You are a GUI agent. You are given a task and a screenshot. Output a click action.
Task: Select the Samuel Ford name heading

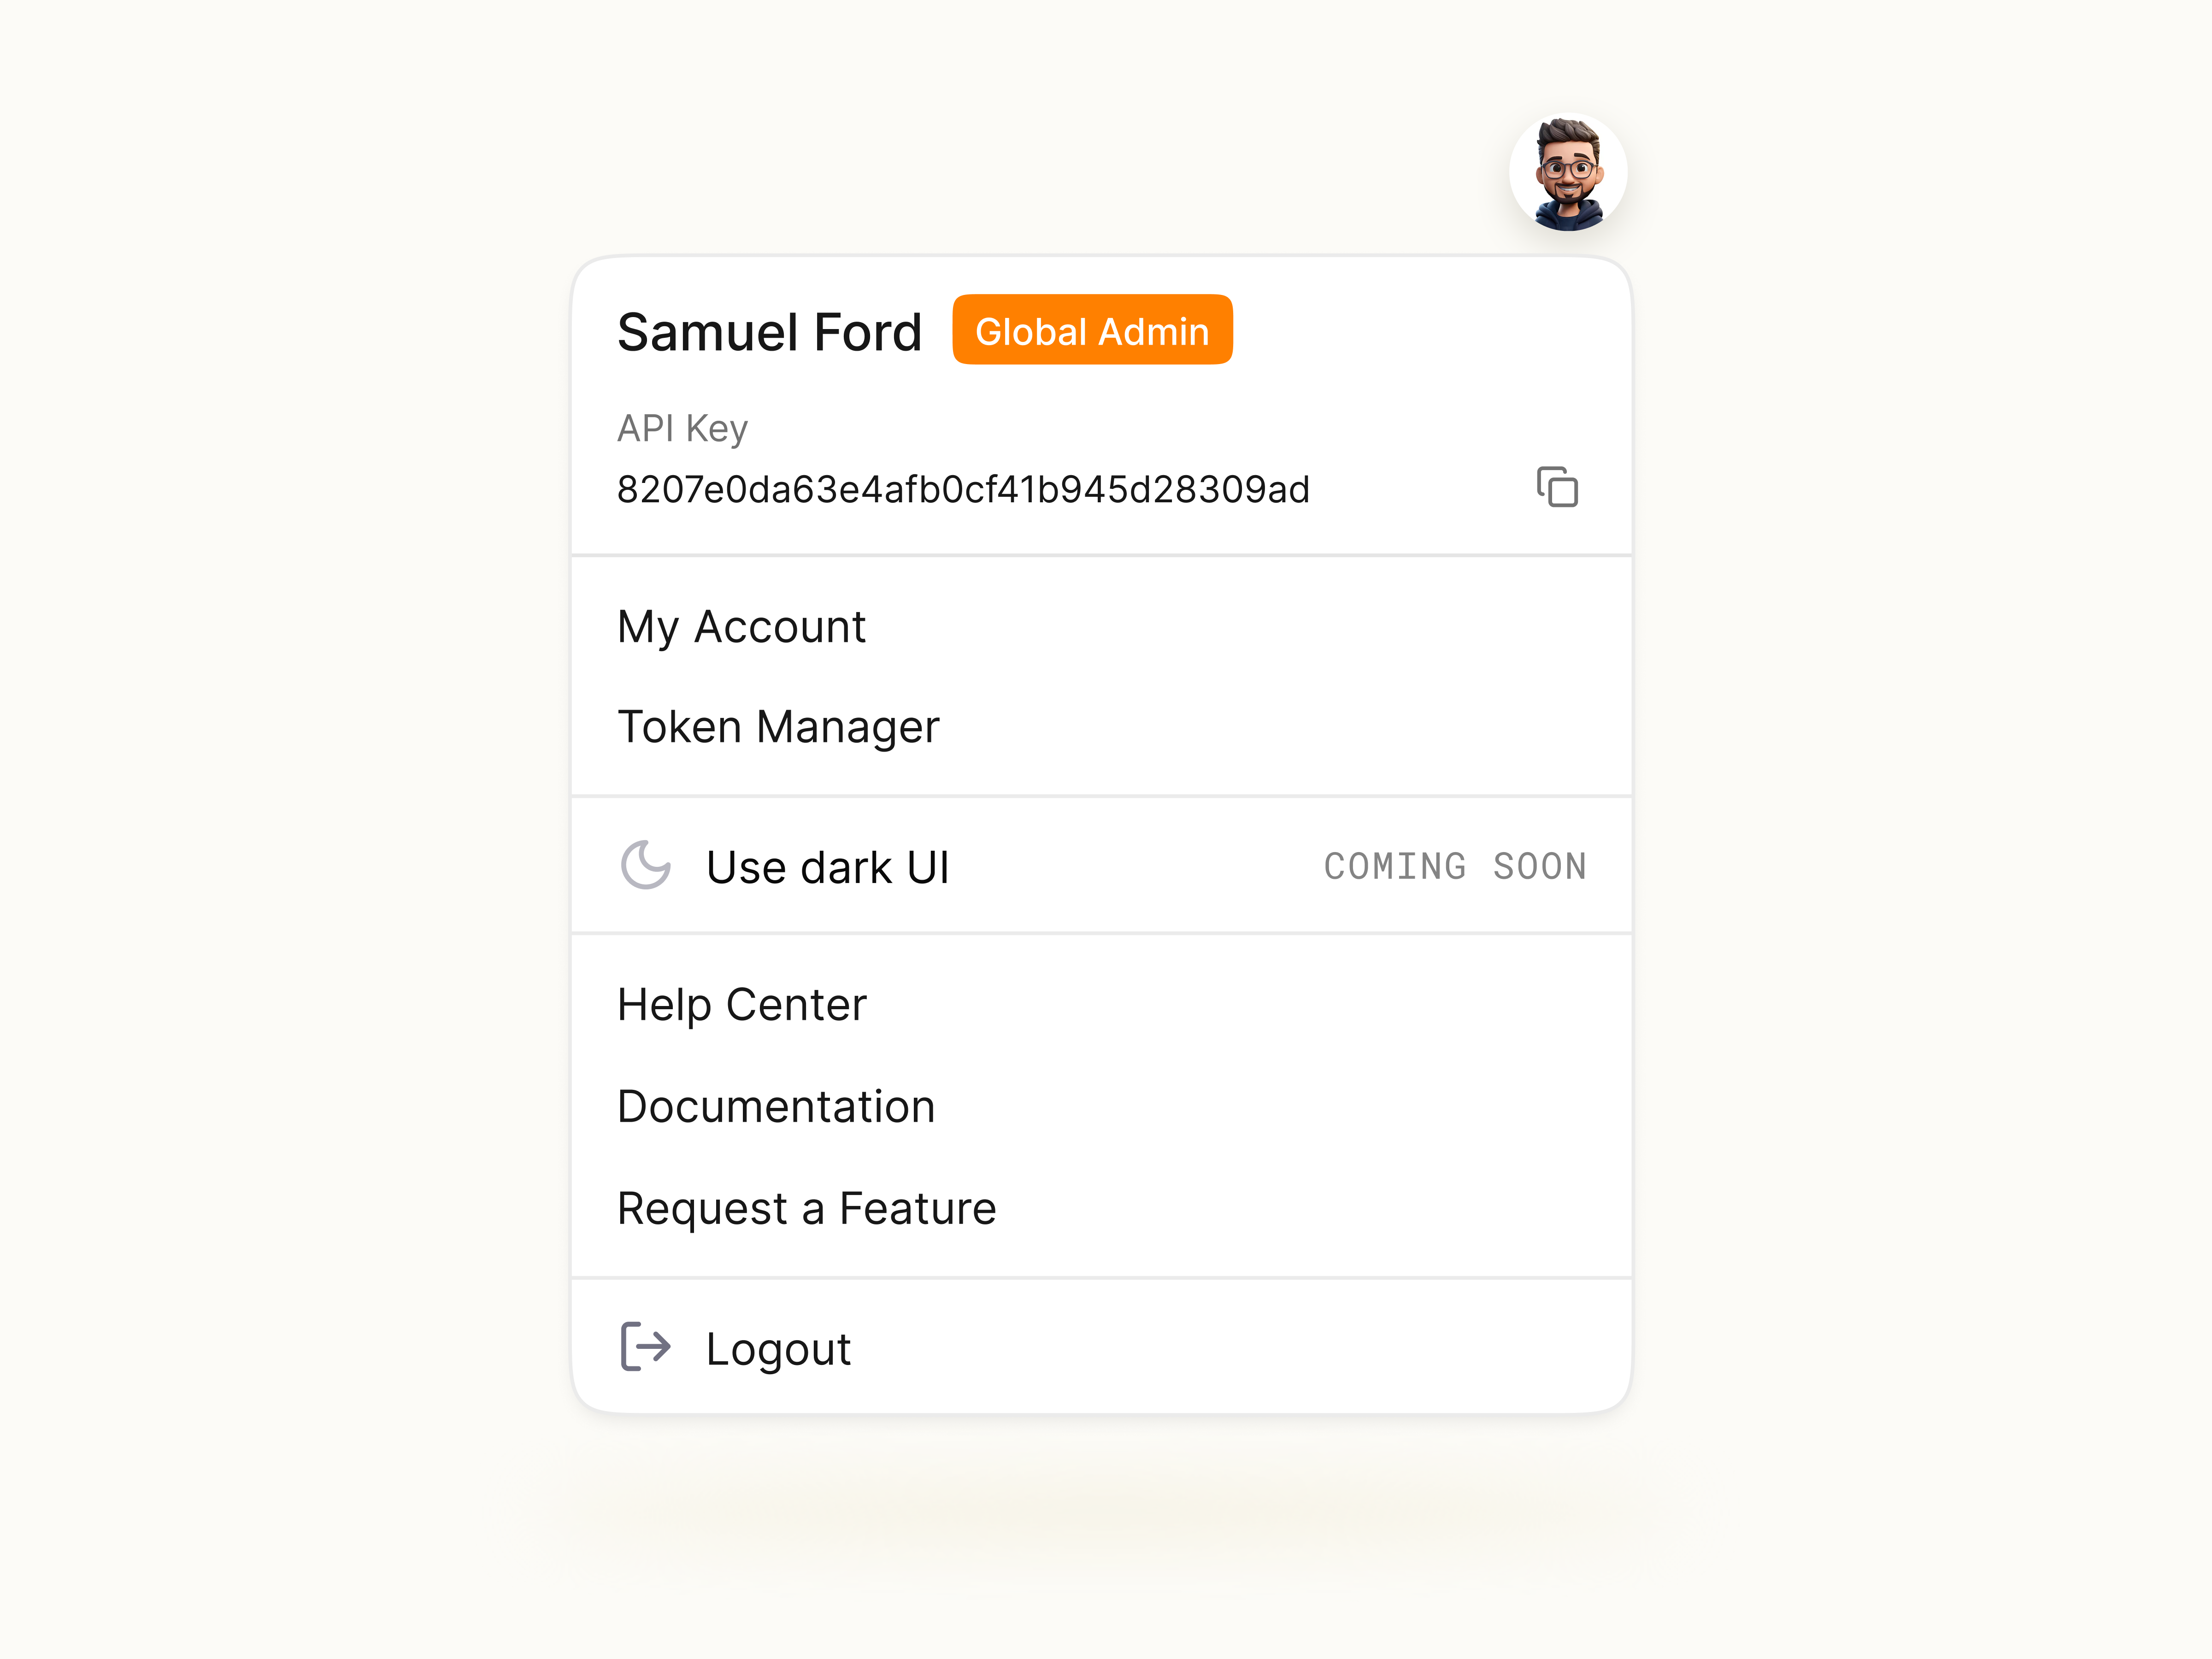point(770,332)
